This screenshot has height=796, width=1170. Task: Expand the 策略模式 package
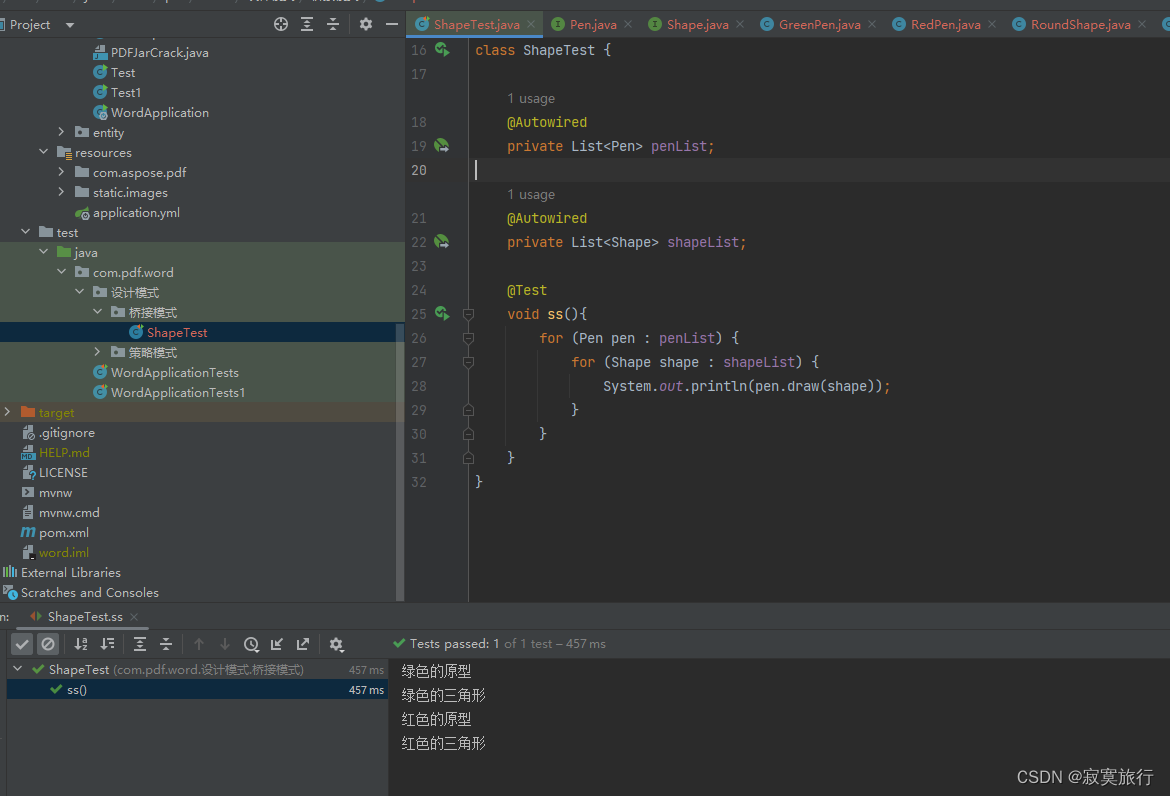pyautogui.click(x=97, y=352)
